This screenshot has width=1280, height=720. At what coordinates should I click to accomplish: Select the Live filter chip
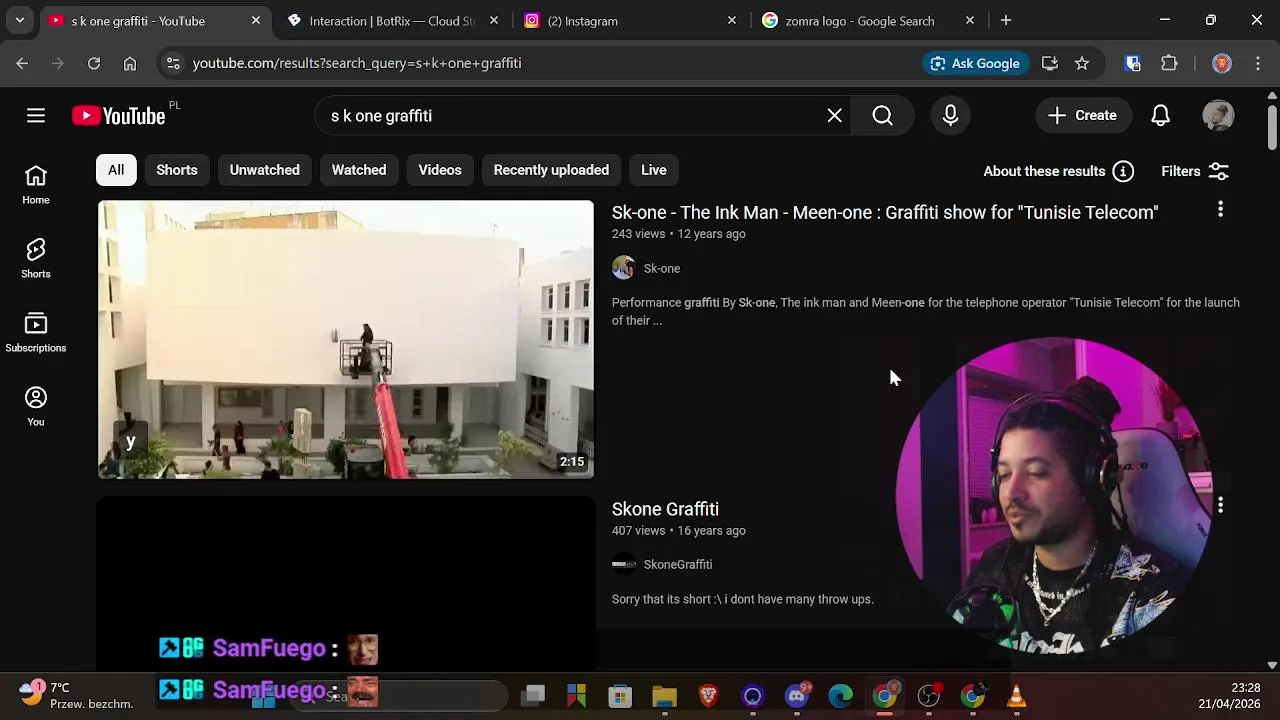pyautogui.click(x=654, y=170)
